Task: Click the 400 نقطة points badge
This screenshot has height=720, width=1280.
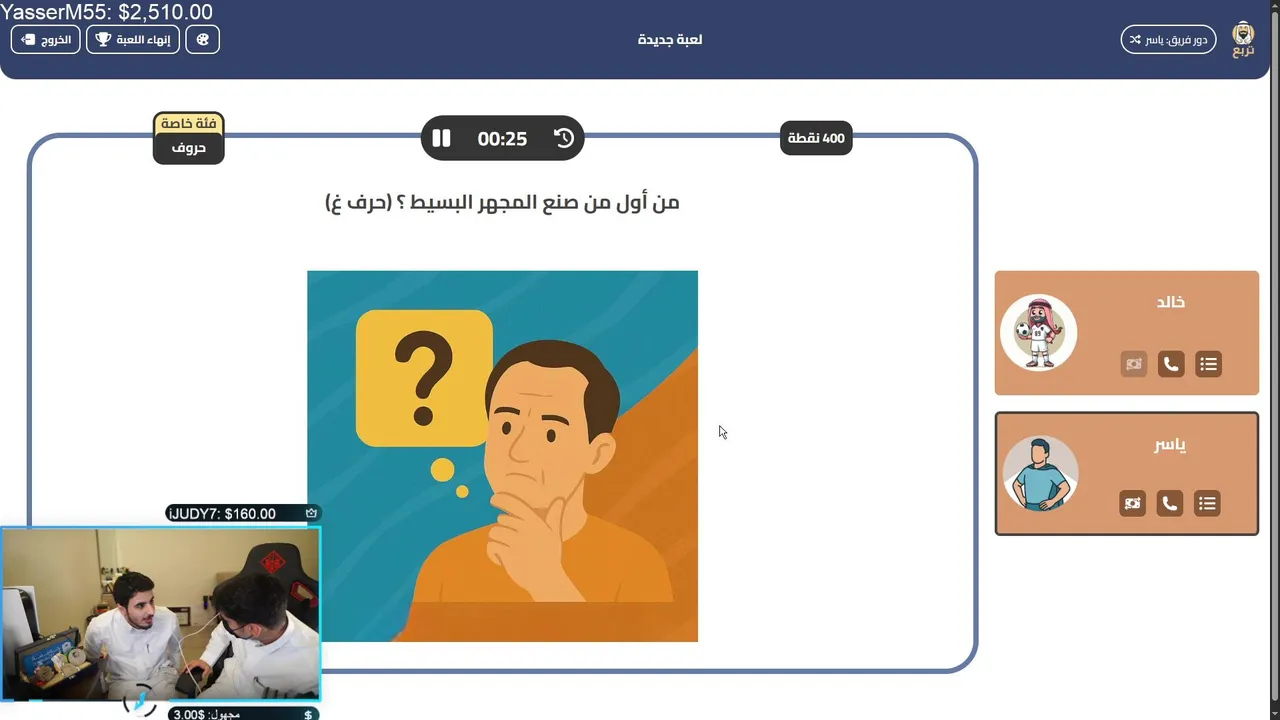Action: click(816, 138)
